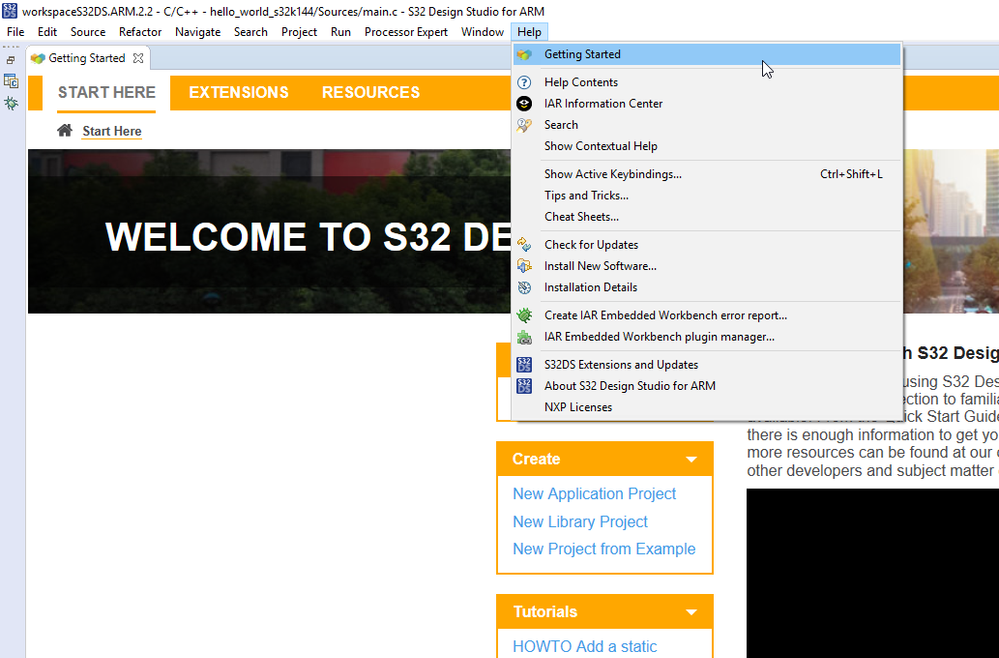Click the cube icon on Getting Started tab
999x658 pixels.
38,58
